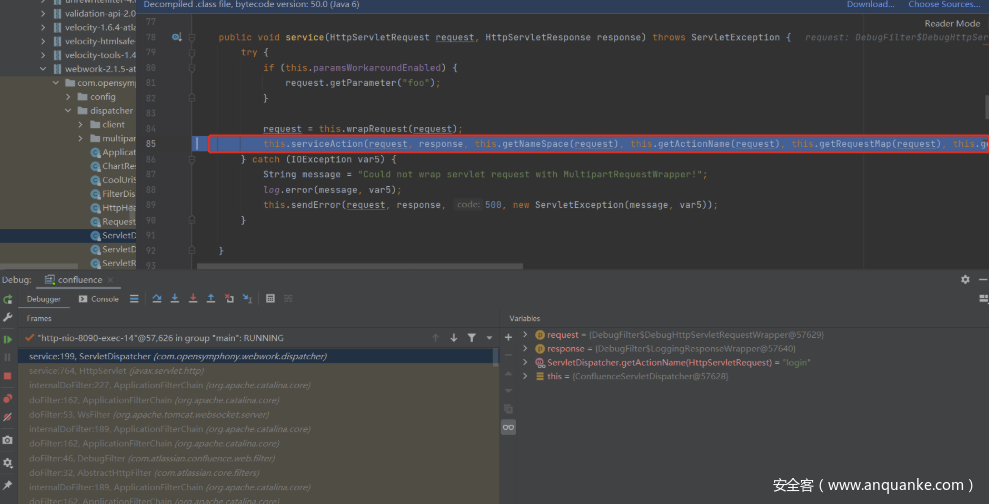989x504 pixels.
Task: Expand the request variable node
Action: pyautogui.click(x=525, y=335)
